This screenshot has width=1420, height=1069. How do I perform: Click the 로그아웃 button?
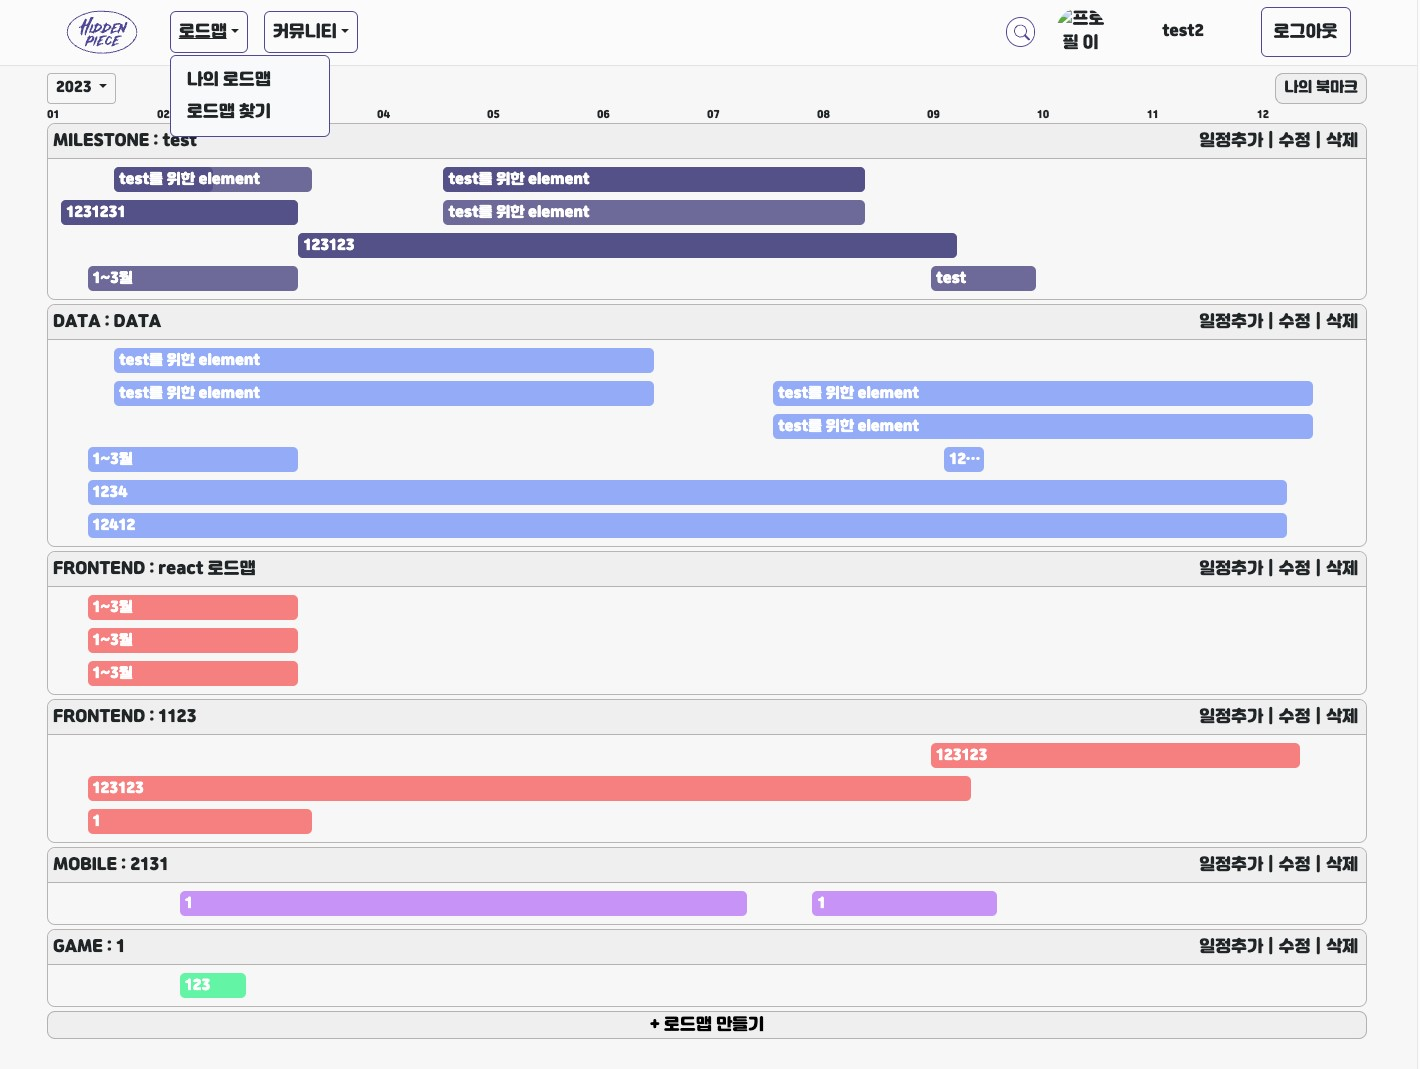pos(1306,31)
